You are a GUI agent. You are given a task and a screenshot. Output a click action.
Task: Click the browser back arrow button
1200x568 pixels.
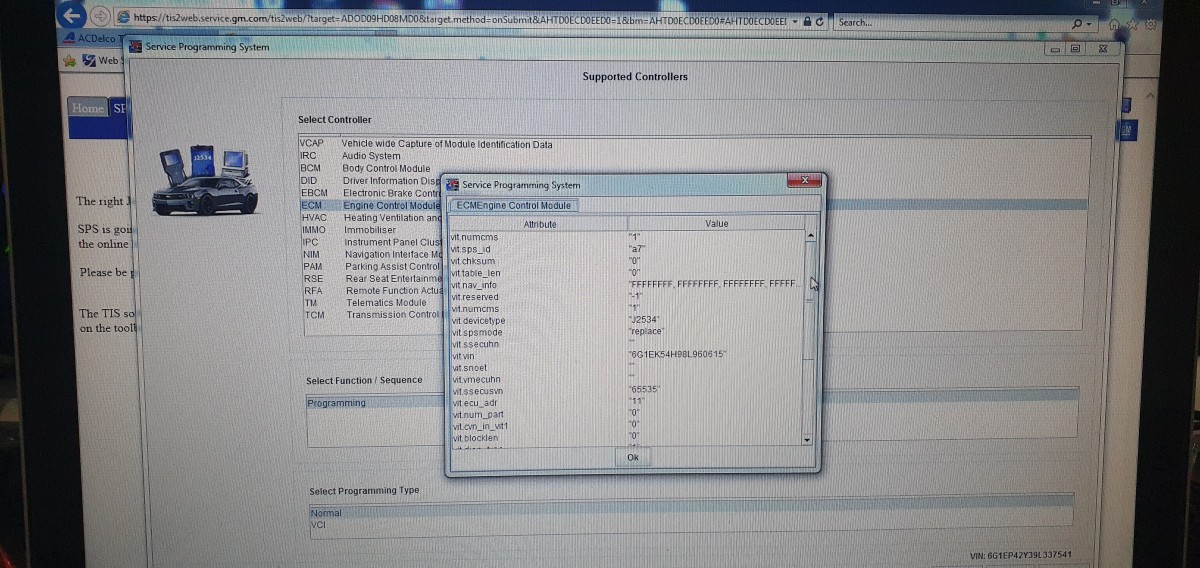click(x=72, y=16)
